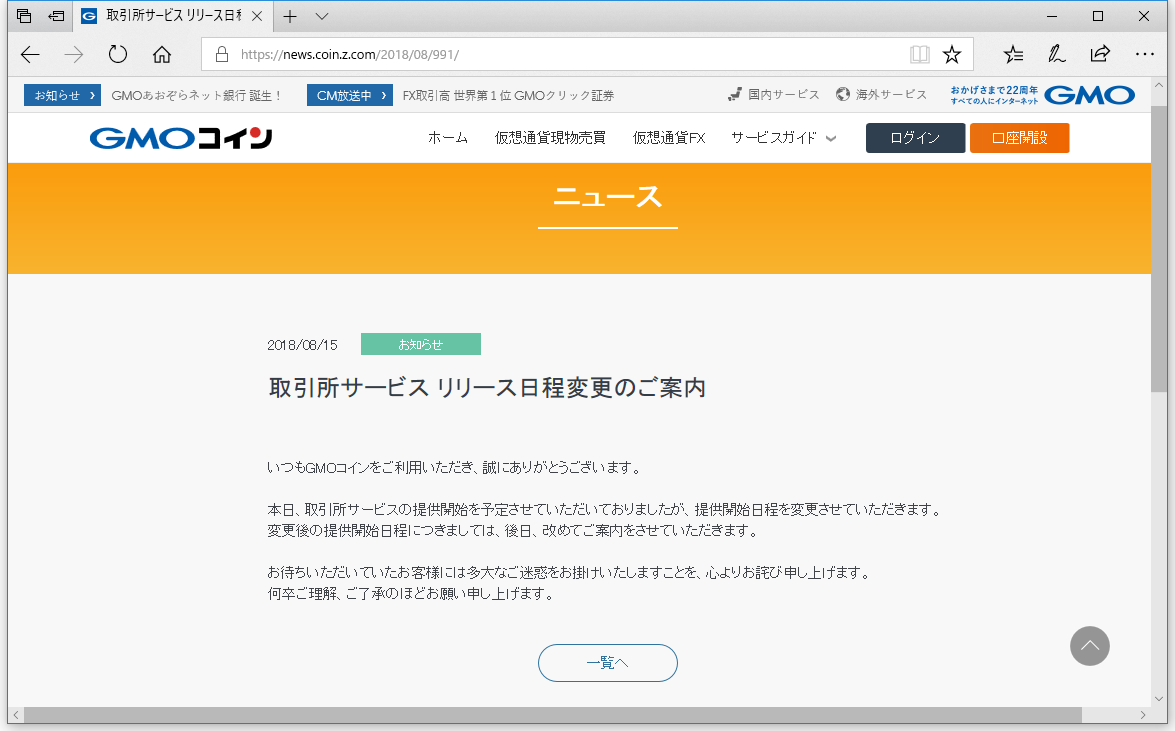Click the お知らせ category tag

pos(420,343)
